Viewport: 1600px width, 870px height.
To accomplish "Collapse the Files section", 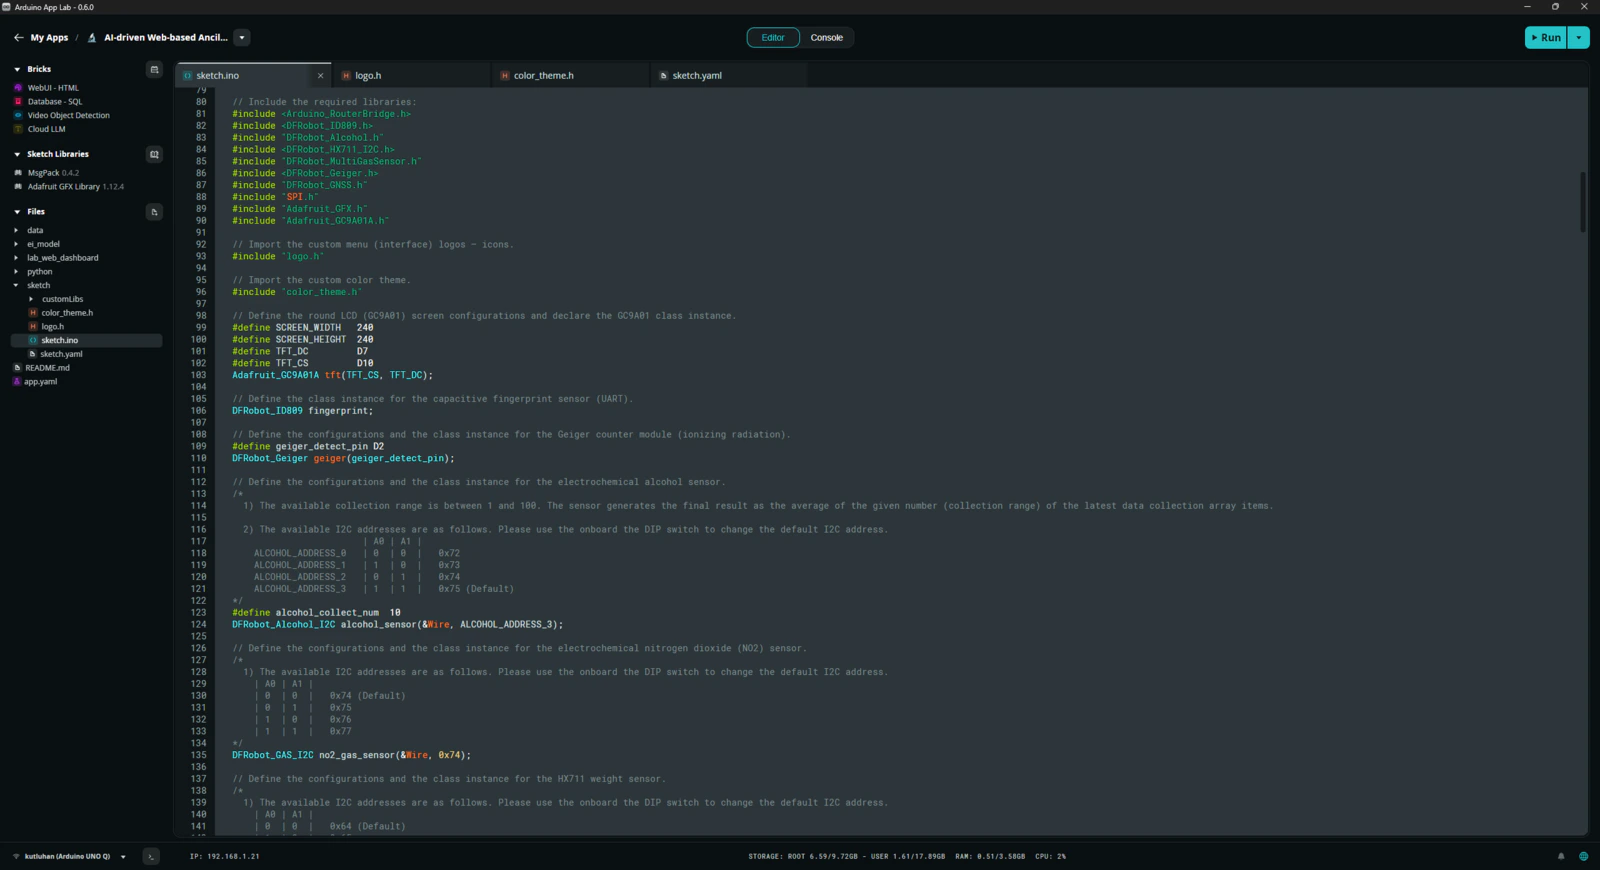I will pyautogui.click(x=17, y=212).
